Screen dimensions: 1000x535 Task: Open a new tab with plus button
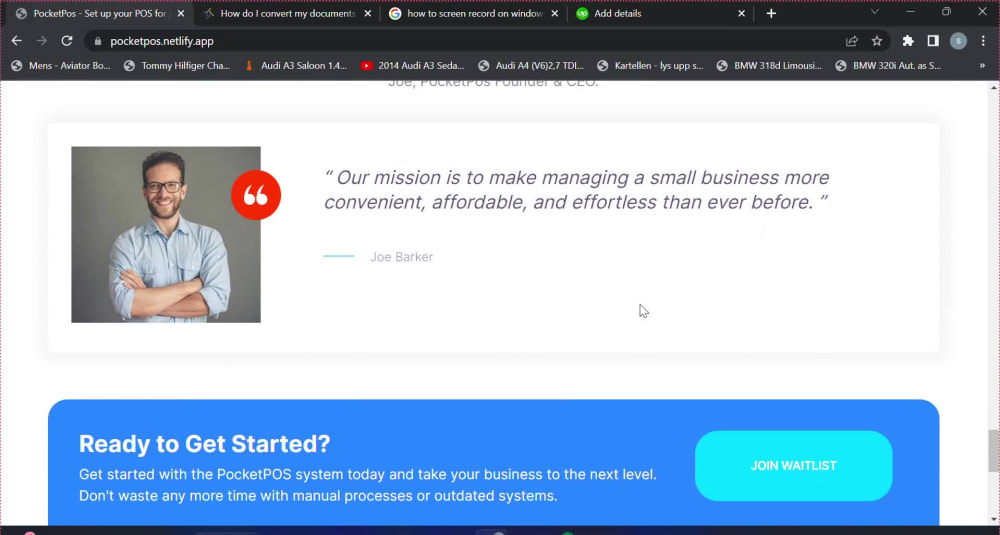pos(771,13)
